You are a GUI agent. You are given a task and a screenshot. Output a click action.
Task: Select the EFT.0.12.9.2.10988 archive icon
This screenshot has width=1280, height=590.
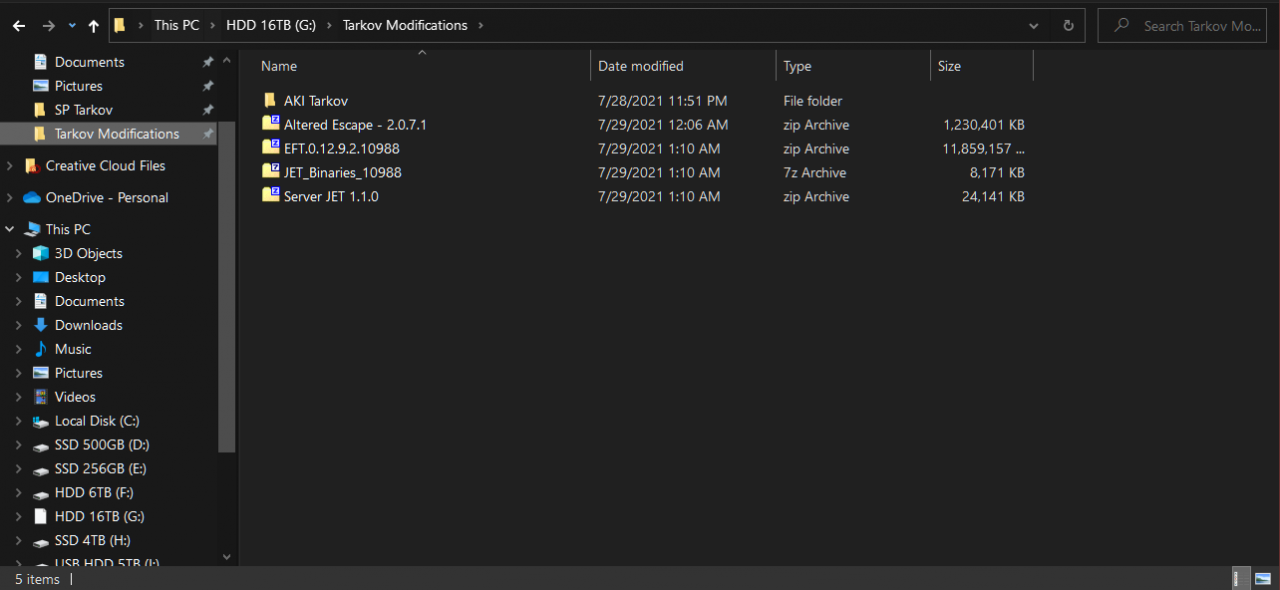pyautogui.click(x=270, y=148)
